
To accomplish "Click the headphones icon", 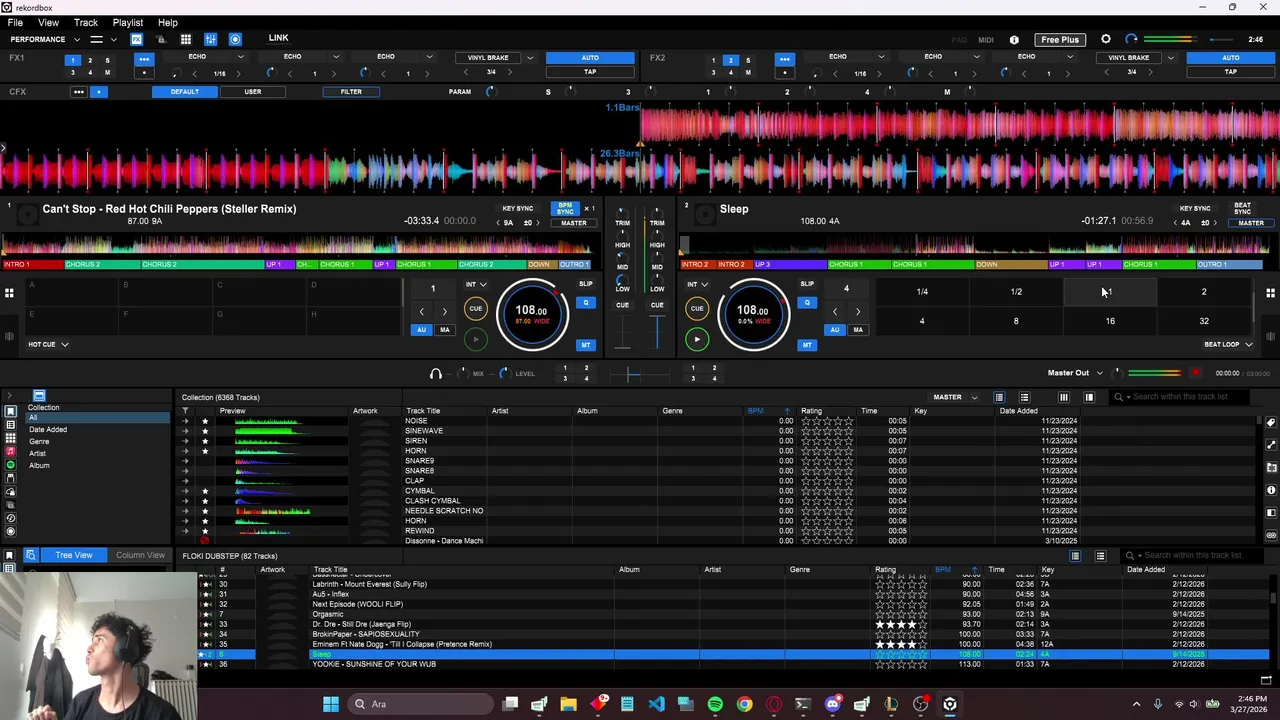I will [x=435, y=374].
